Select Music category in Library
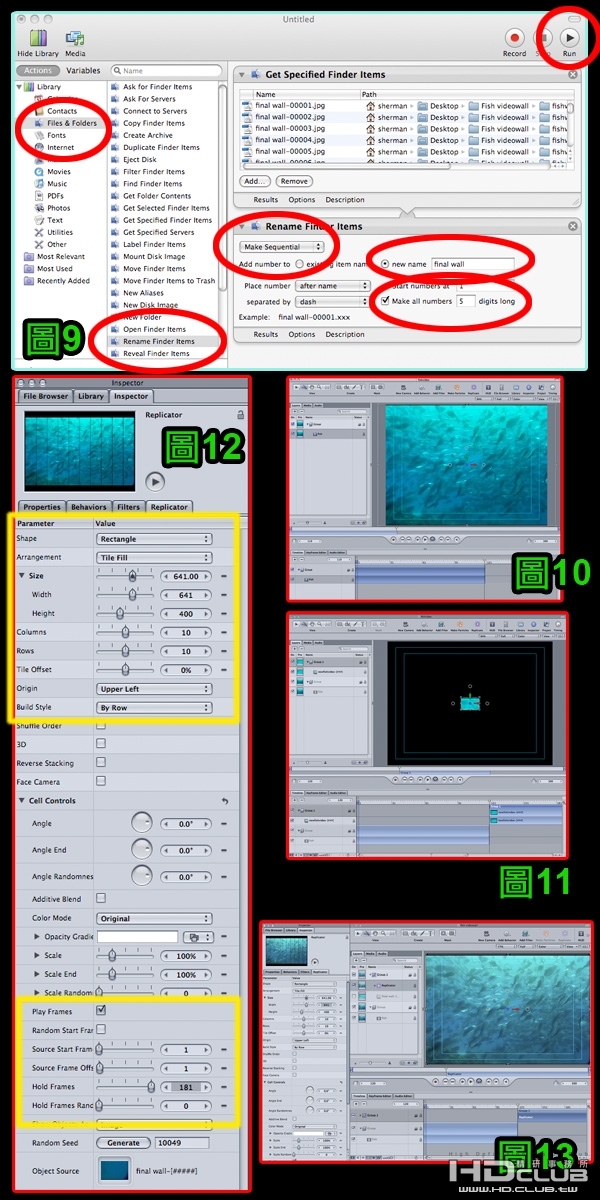600x1200 pixels. coord(57,183)
